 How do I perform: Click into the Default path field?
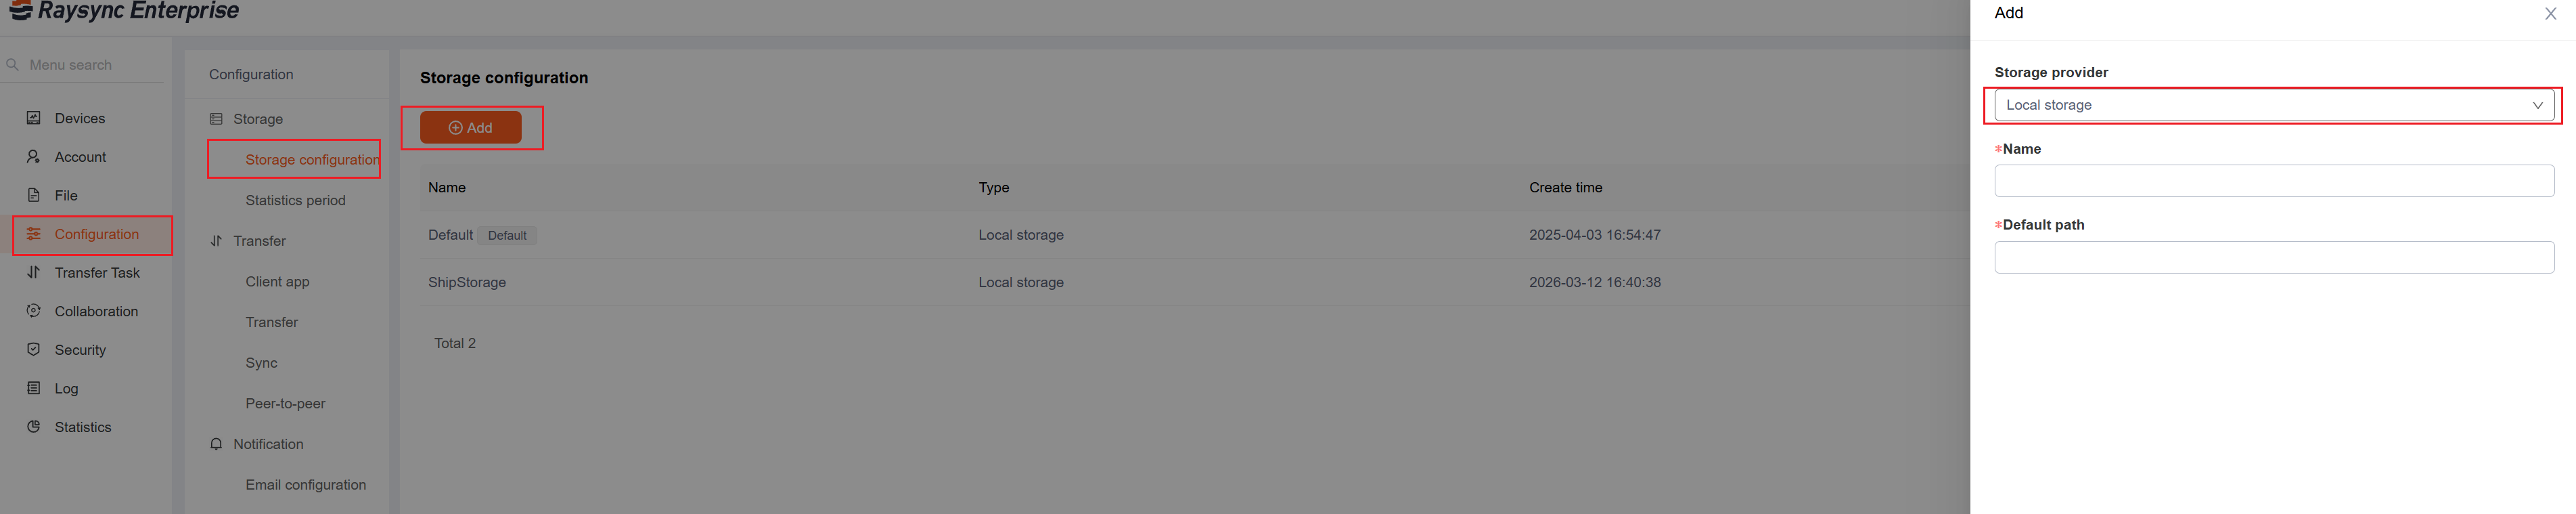[2273, 258]
